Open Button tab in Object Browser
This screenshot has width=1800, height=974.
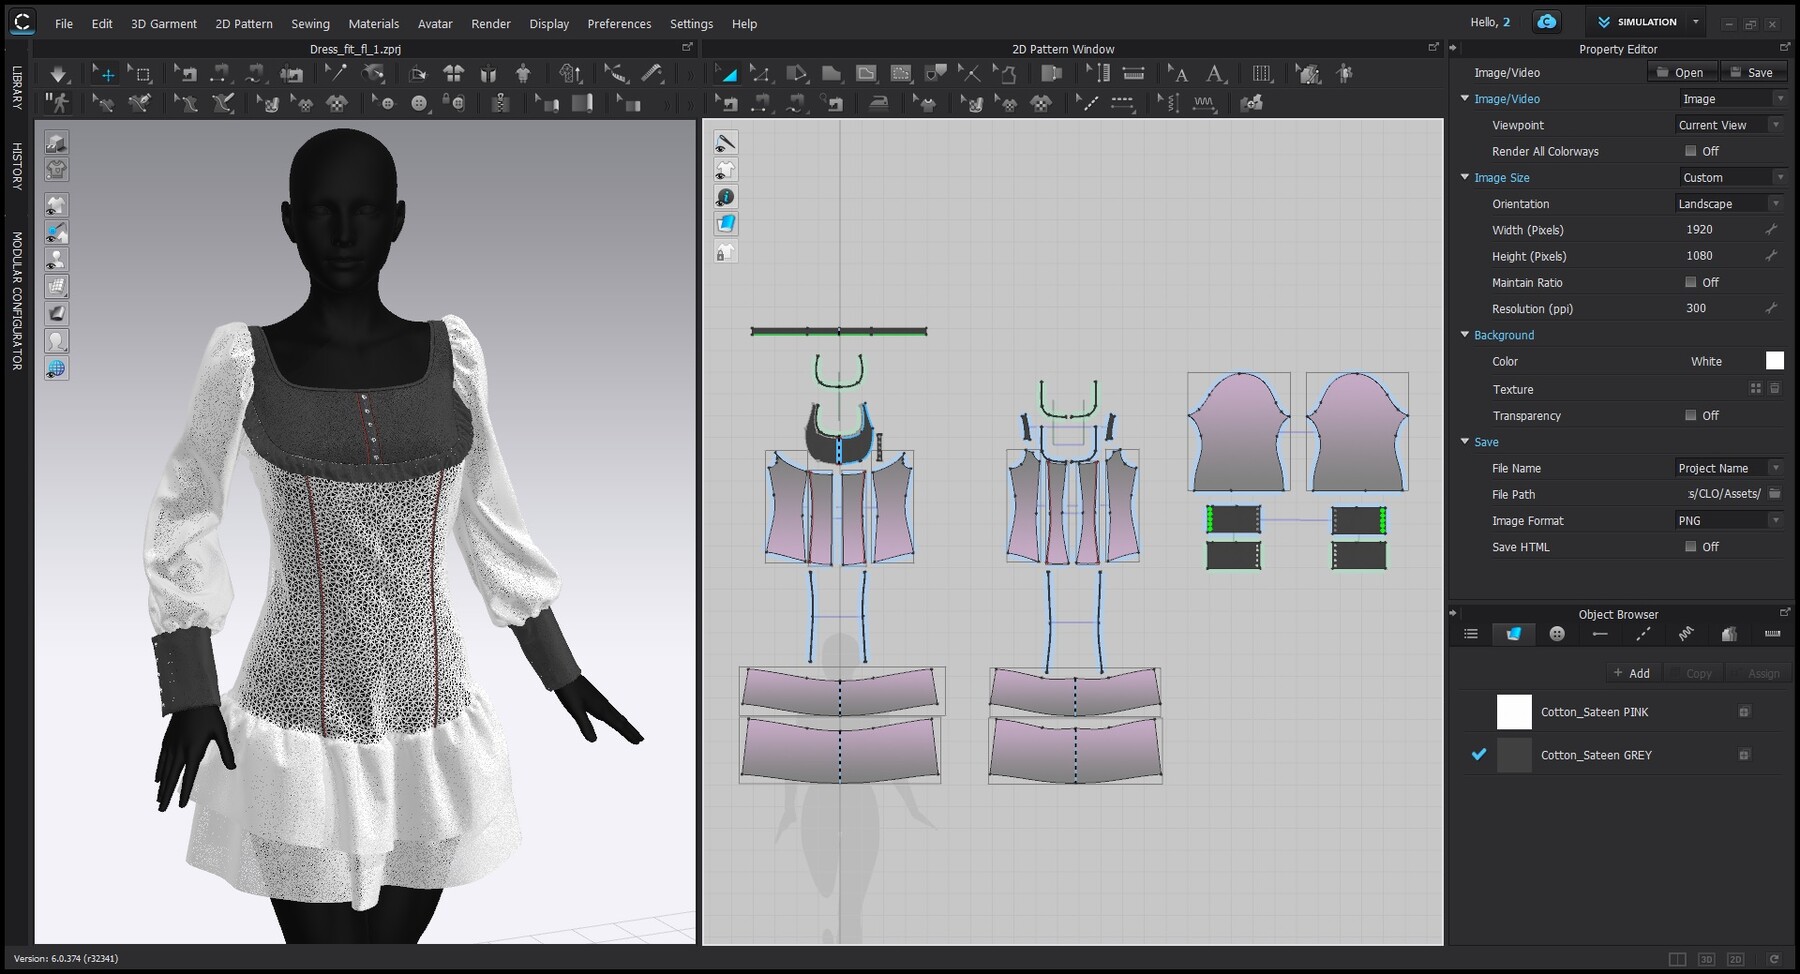pyautogui.click(x=1557, y=634)
